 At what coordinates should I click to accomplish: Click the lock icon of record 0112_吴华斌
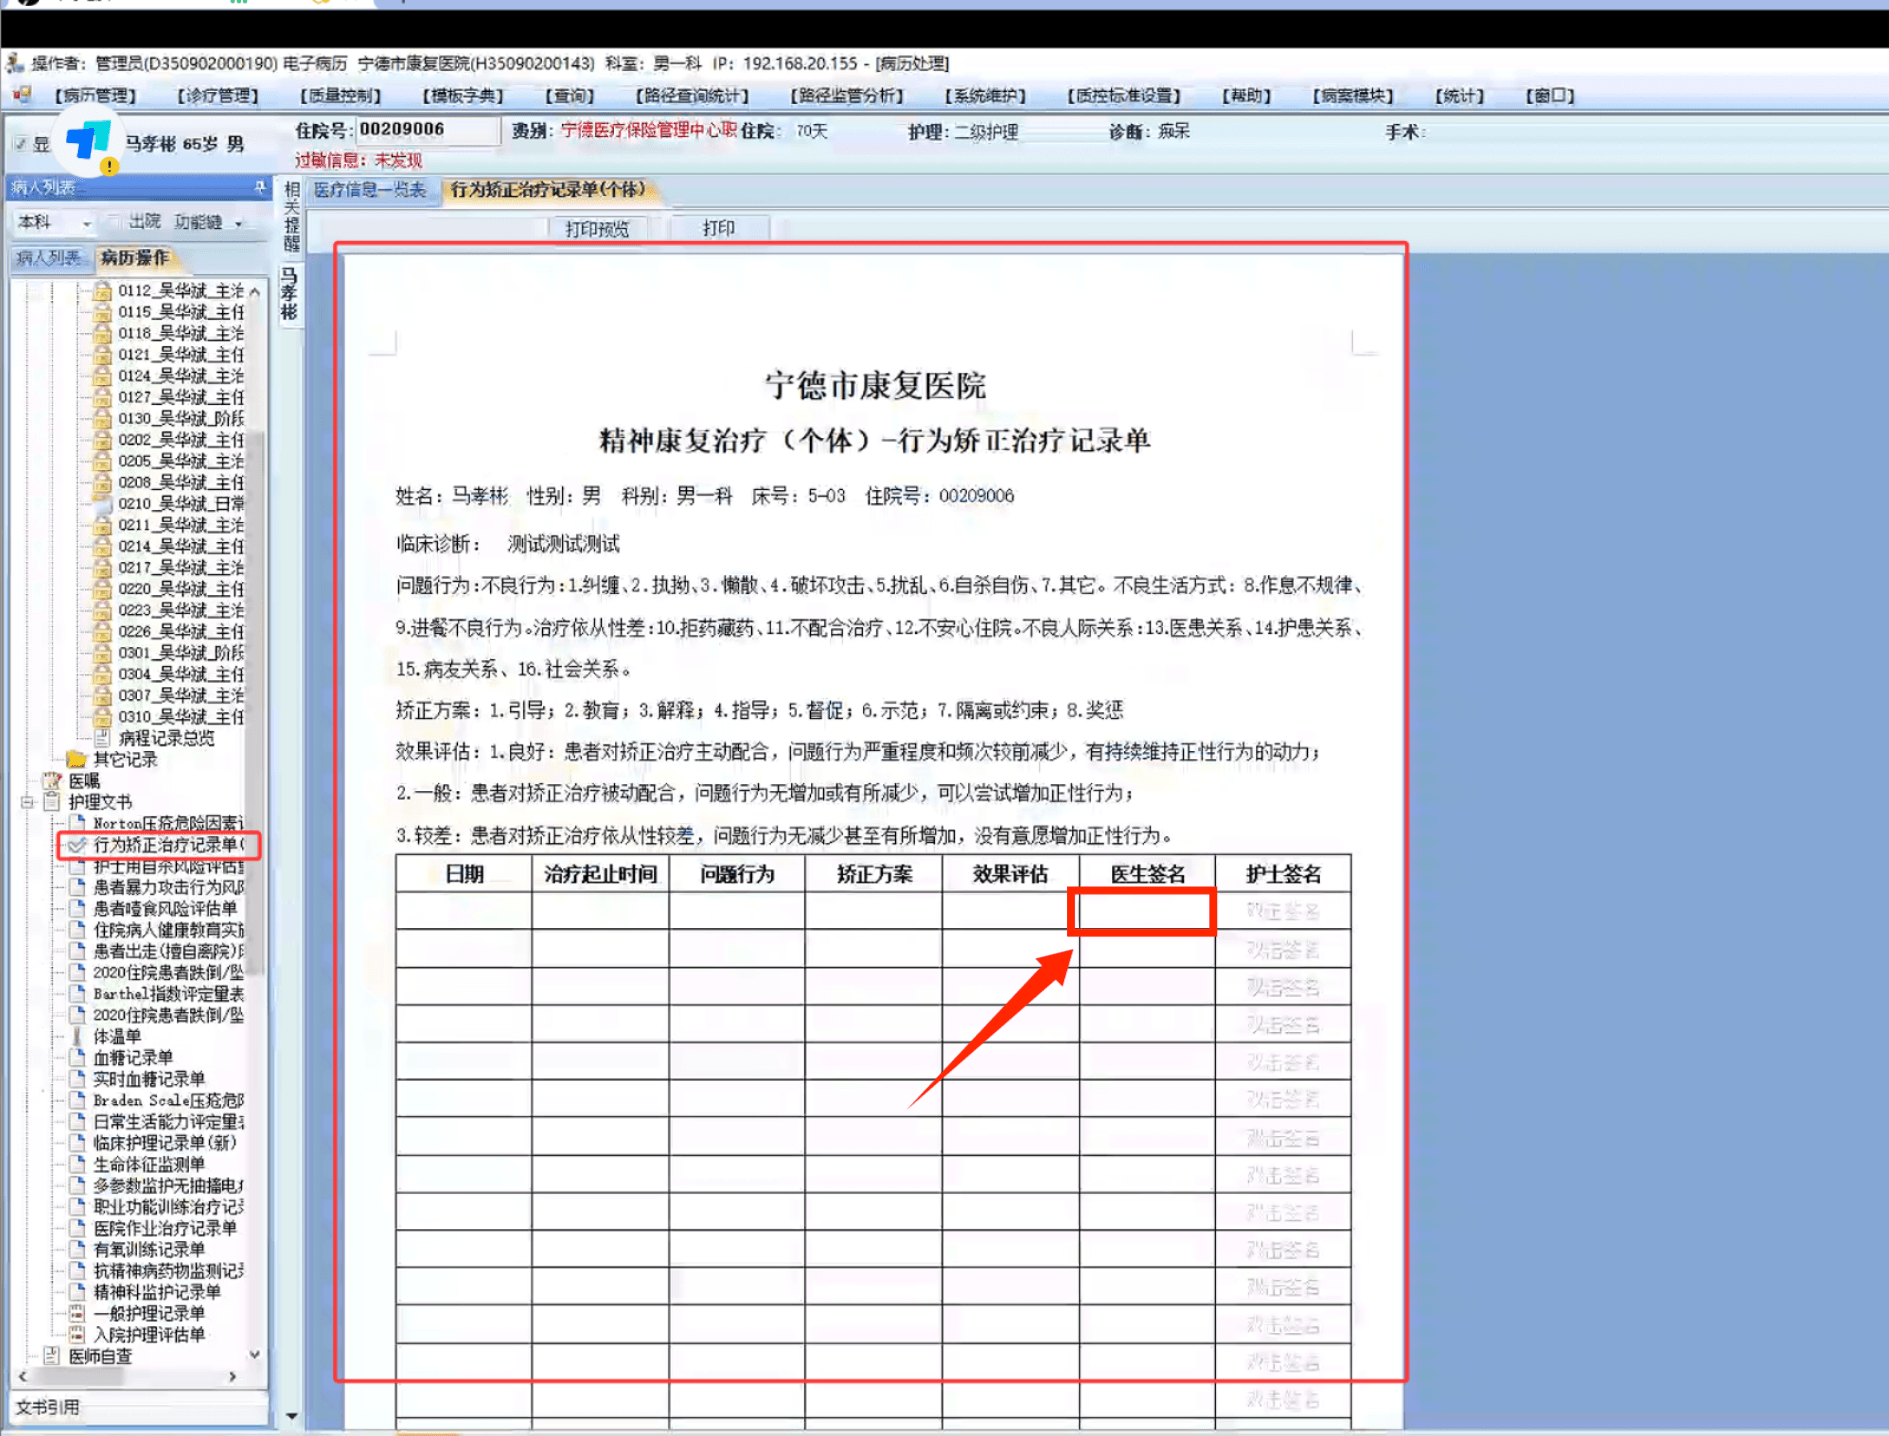(102, 291)
